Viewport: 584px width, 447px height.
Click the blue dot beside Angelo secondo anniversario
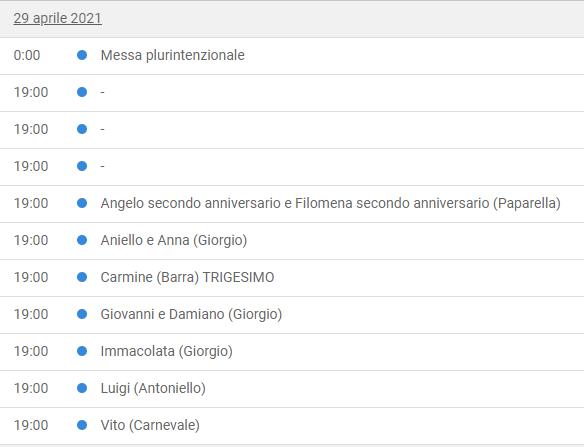click(x=82, y=203)
